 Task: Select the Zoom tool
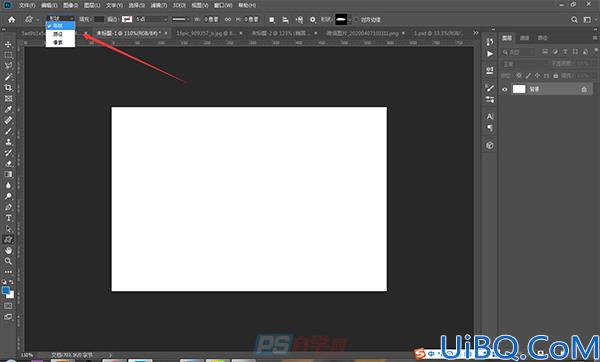pos(8,261)
